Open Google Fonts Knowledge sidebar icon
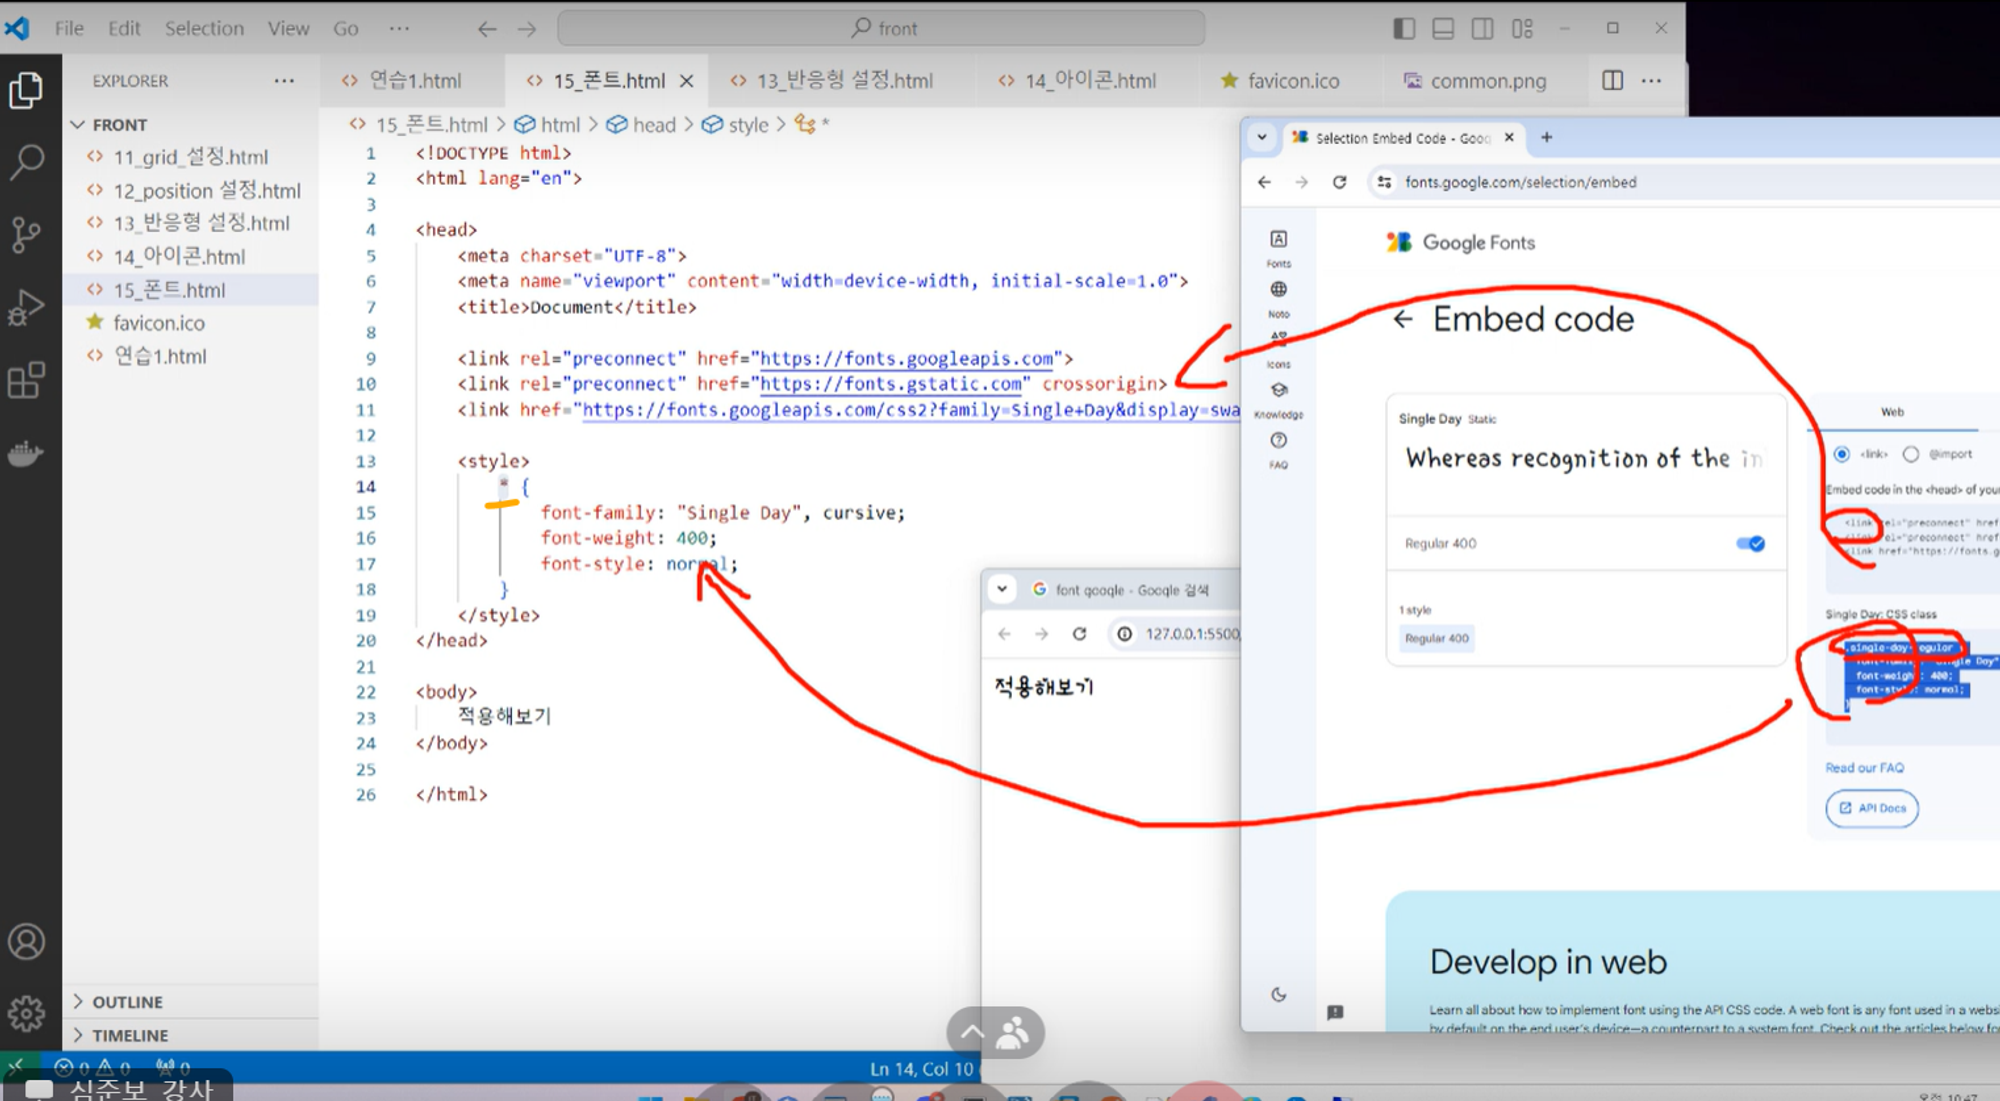The image size is (2000, 1101). [x=1278, y=391]
